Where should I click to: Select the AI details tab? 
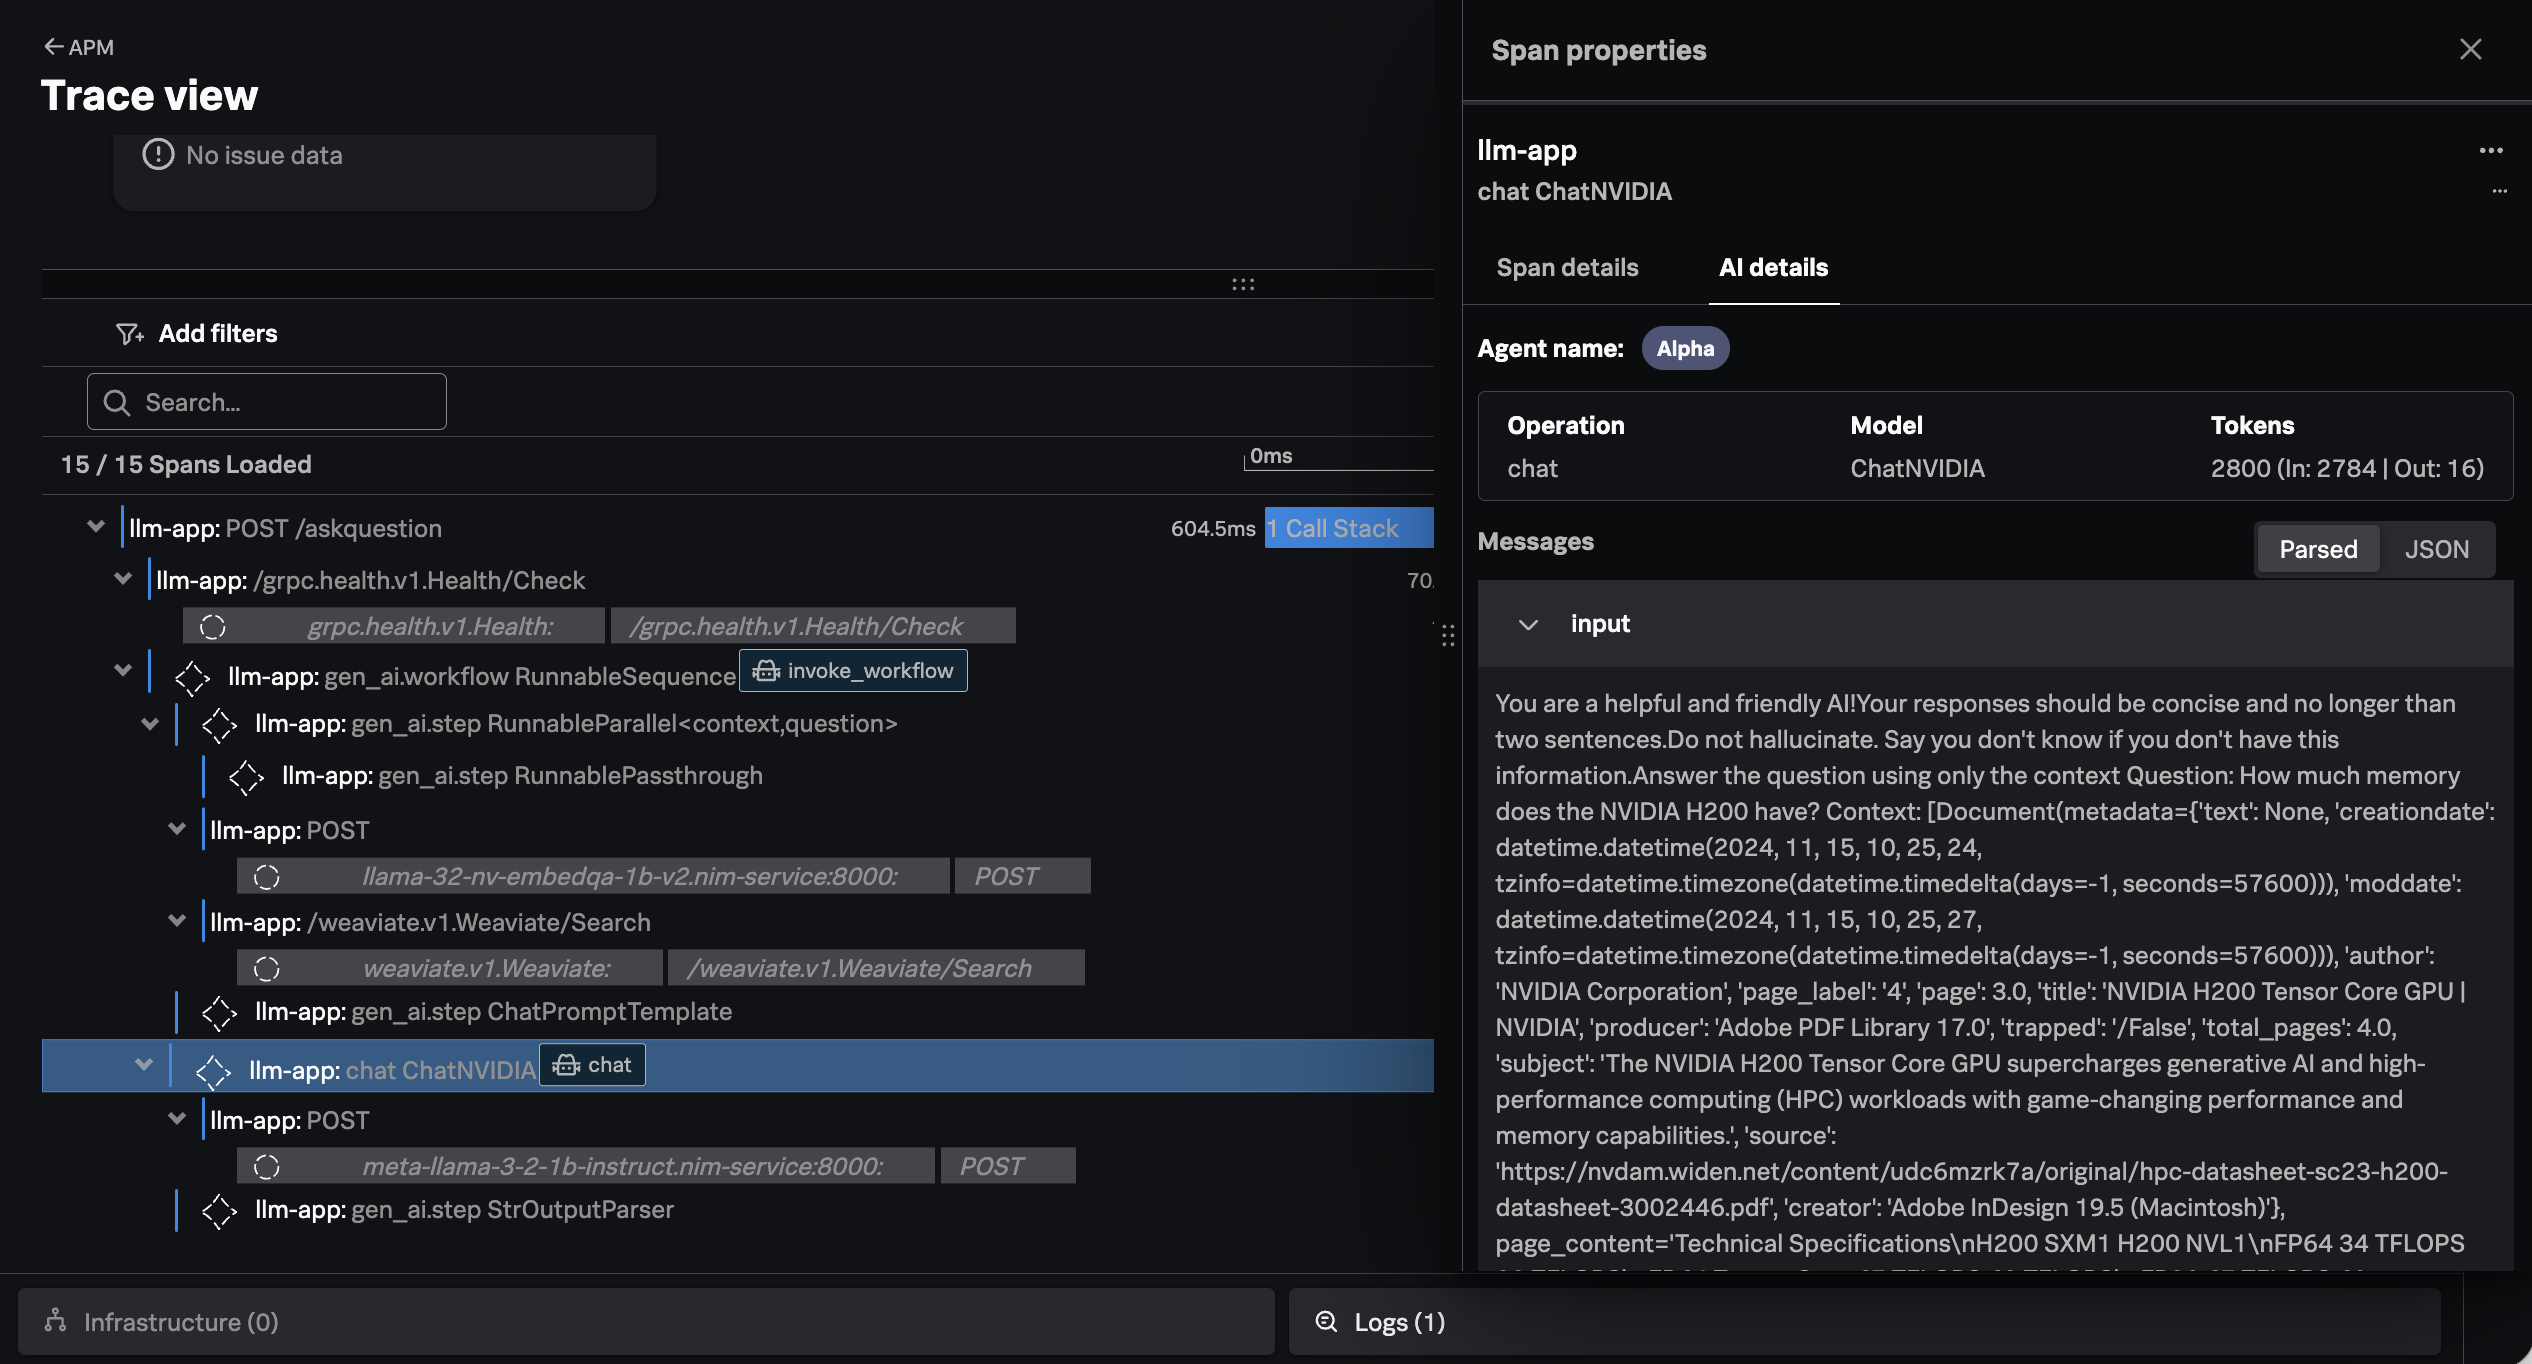click(1773, 267)
